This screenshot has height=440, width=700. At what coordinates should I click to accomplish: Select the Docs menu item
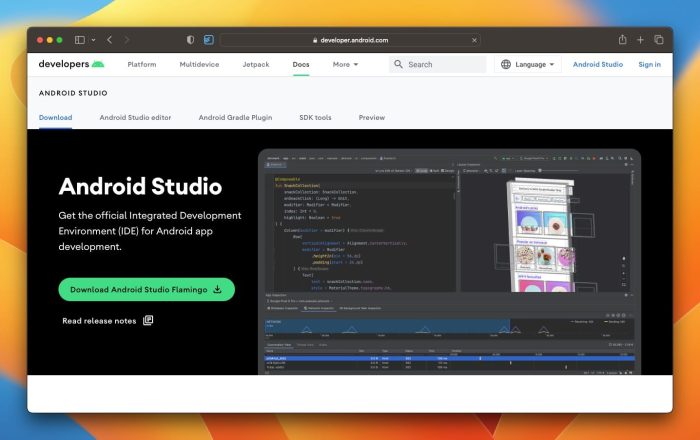point(301,65)
